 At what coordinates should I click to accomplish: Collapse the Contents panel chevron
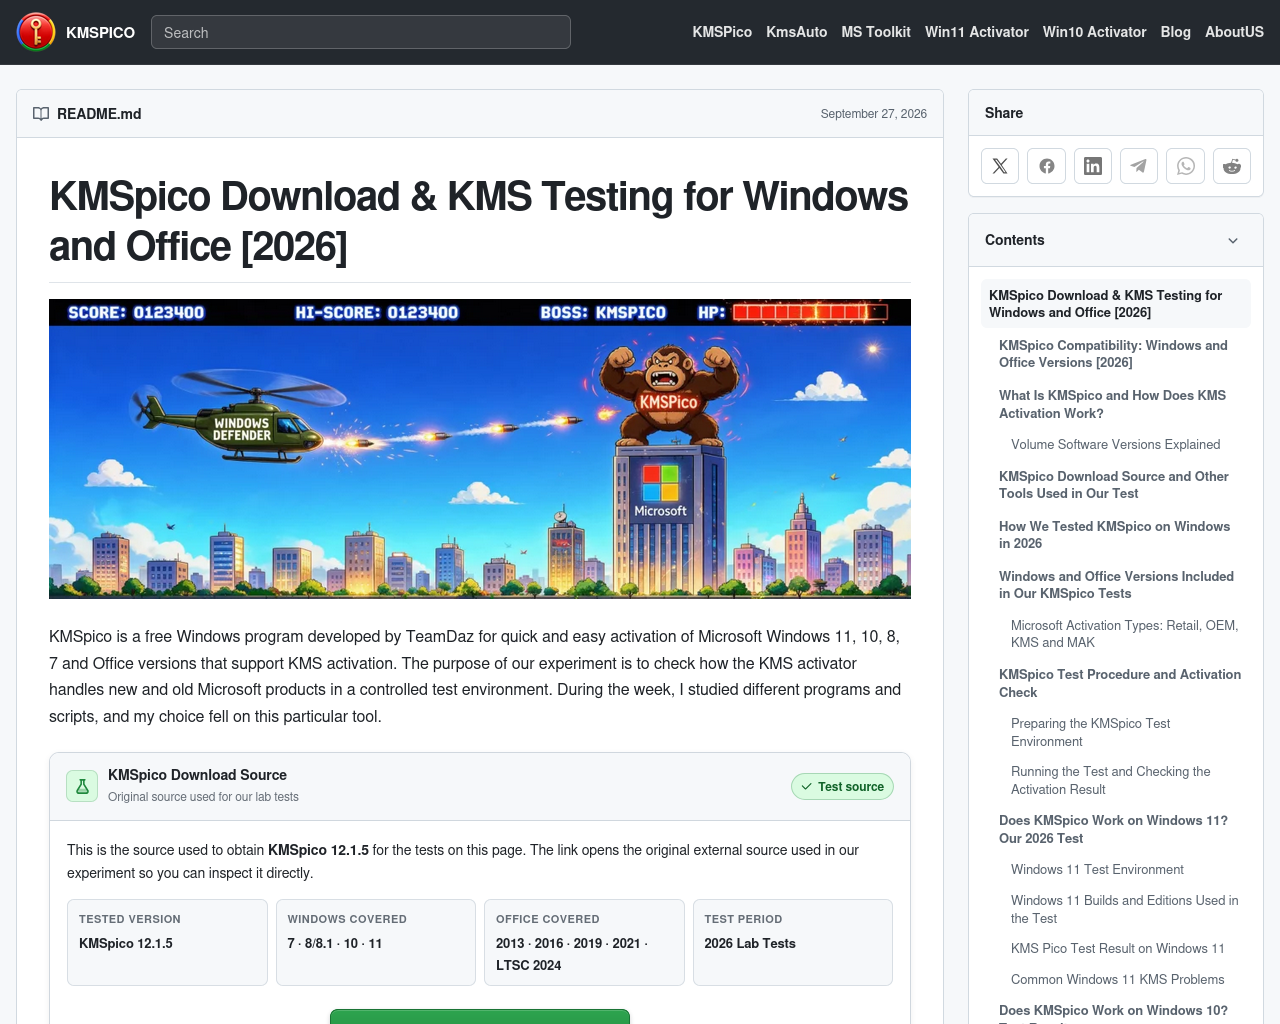coord(1233,240)
